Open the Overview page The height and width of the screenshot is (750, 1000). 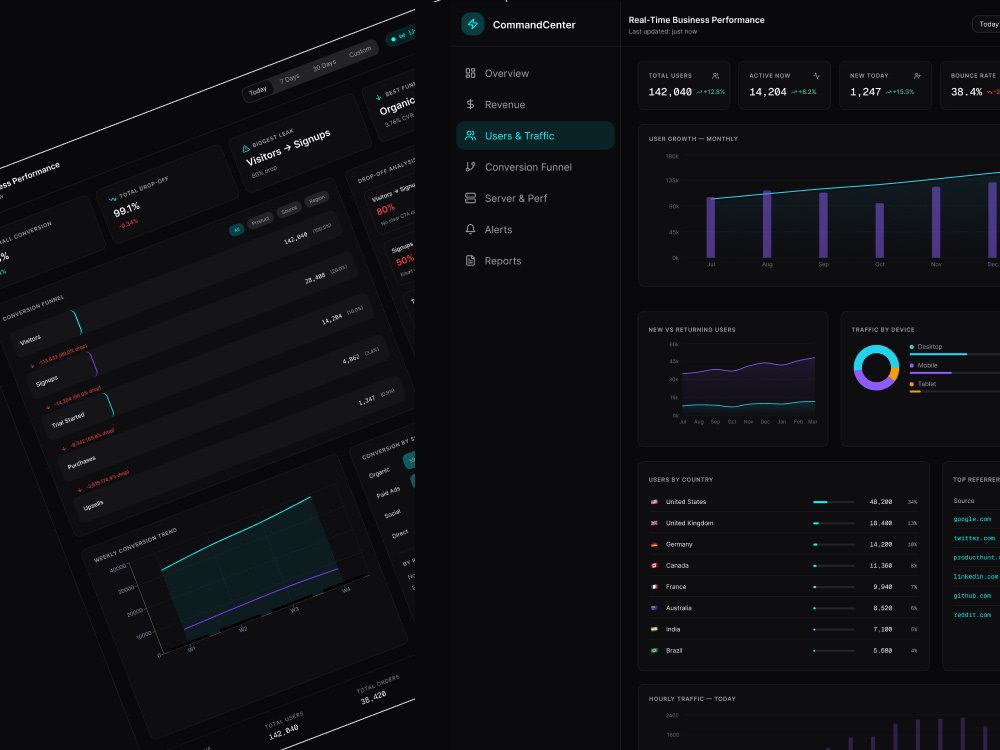[535, 73]
